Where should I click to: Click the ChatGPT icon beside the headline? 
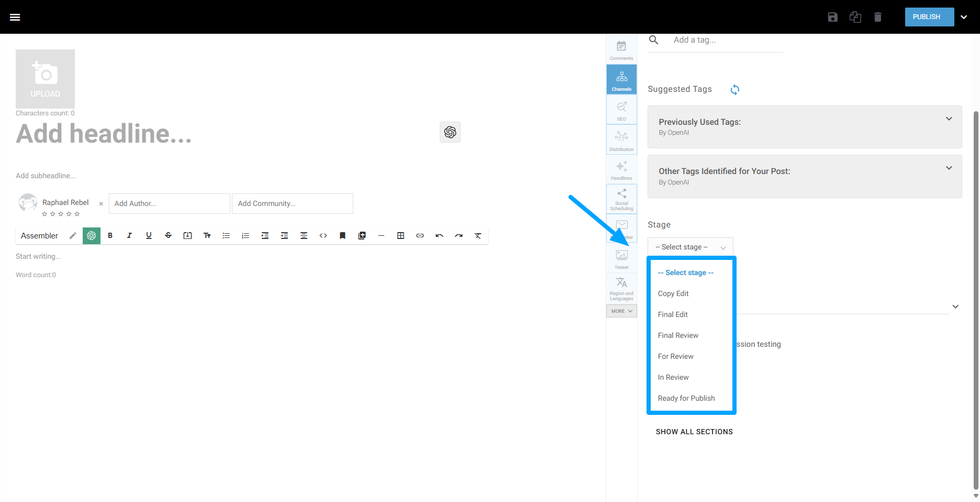[450, 132]
